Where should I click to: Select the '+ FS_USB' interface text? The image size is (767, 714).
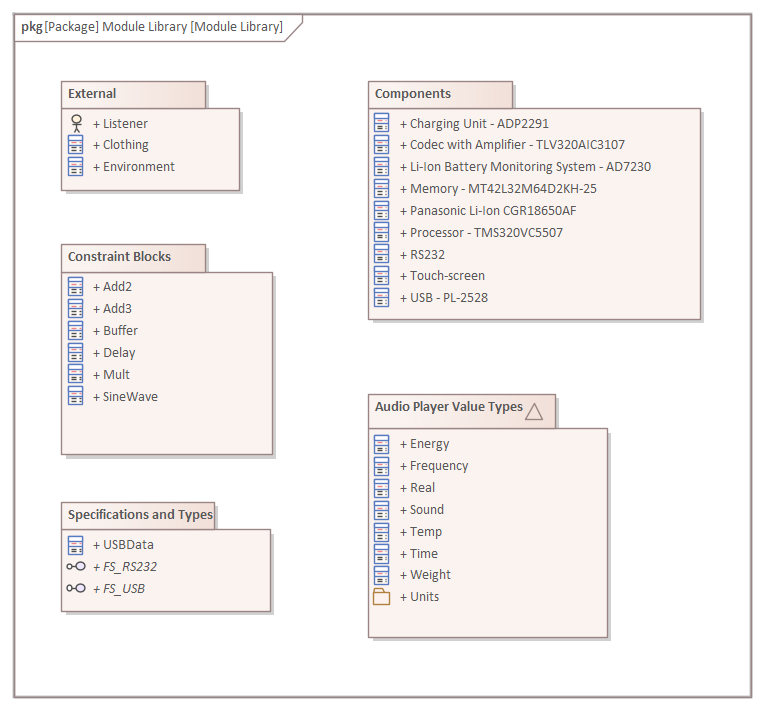click(x=119, y=589)
